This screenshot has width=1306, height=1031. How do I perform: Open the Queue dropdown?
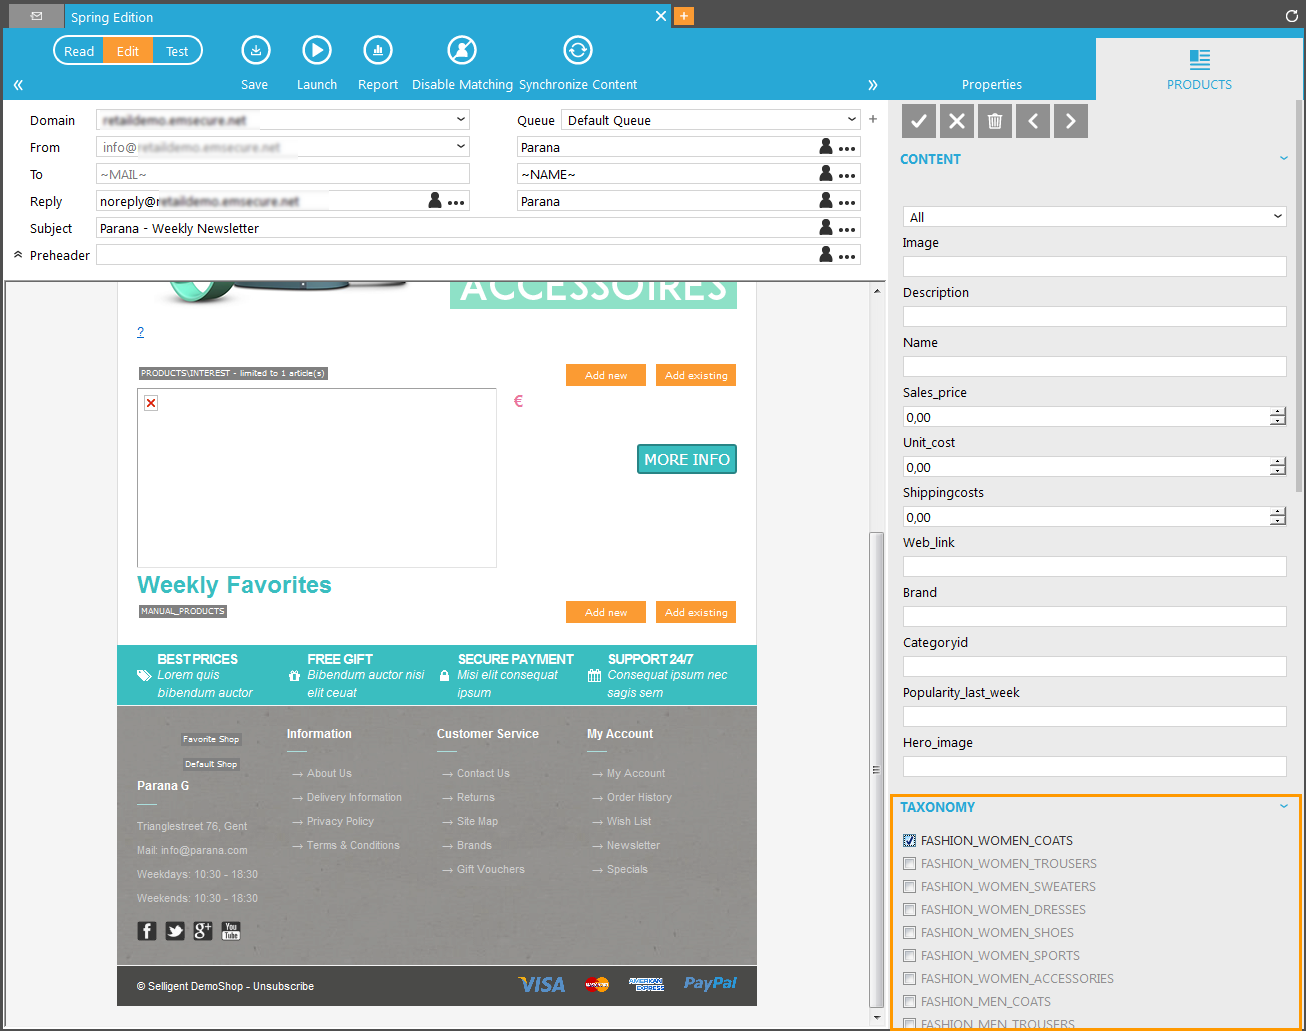[x=710, y=120]
